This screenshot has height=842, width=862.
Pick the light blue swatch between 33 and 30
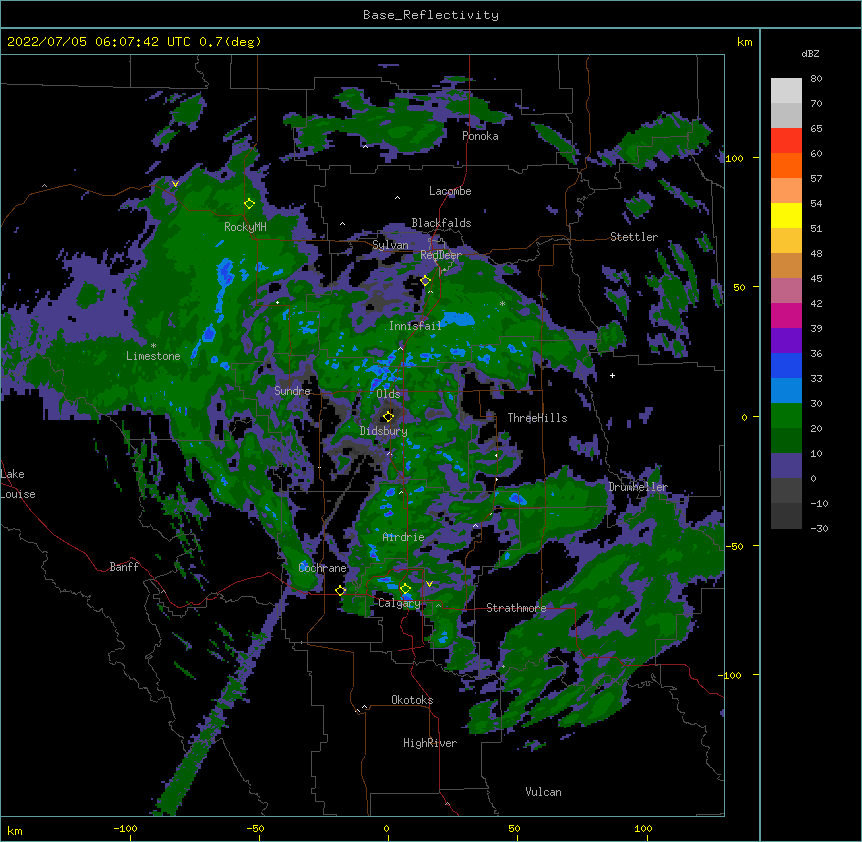pos(786,391)
